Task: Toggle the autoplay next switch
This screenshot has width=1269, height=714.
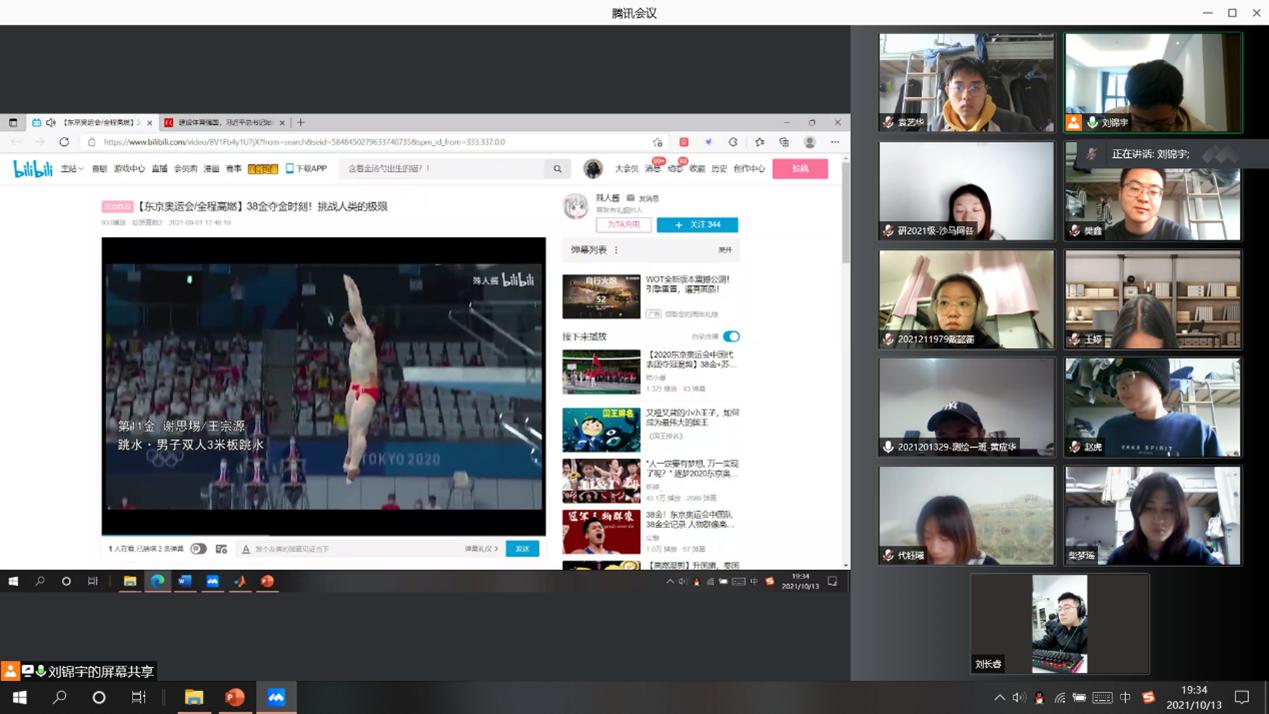Action: [731, 337]
